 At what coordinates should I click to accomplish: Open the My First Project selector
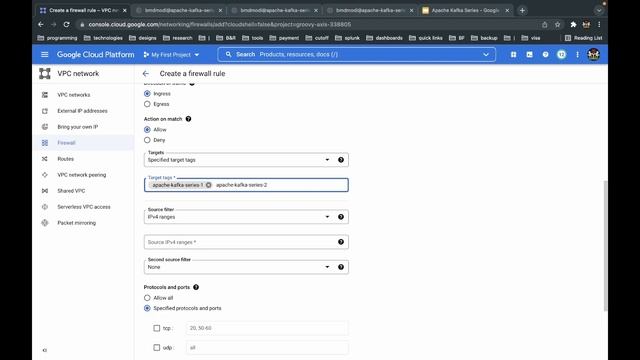click(171, 54)
